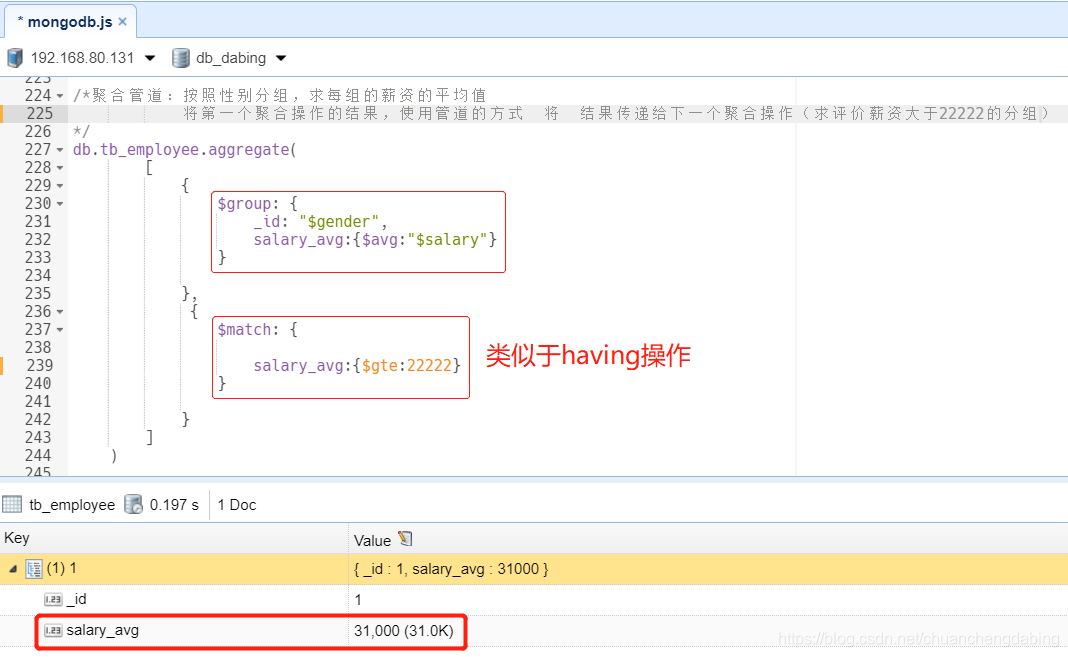Viewport: 1068px width, 657px height.
Task: Click the salary_avg:{$avg:"$salary"} code line
Action: pos(375,240)
